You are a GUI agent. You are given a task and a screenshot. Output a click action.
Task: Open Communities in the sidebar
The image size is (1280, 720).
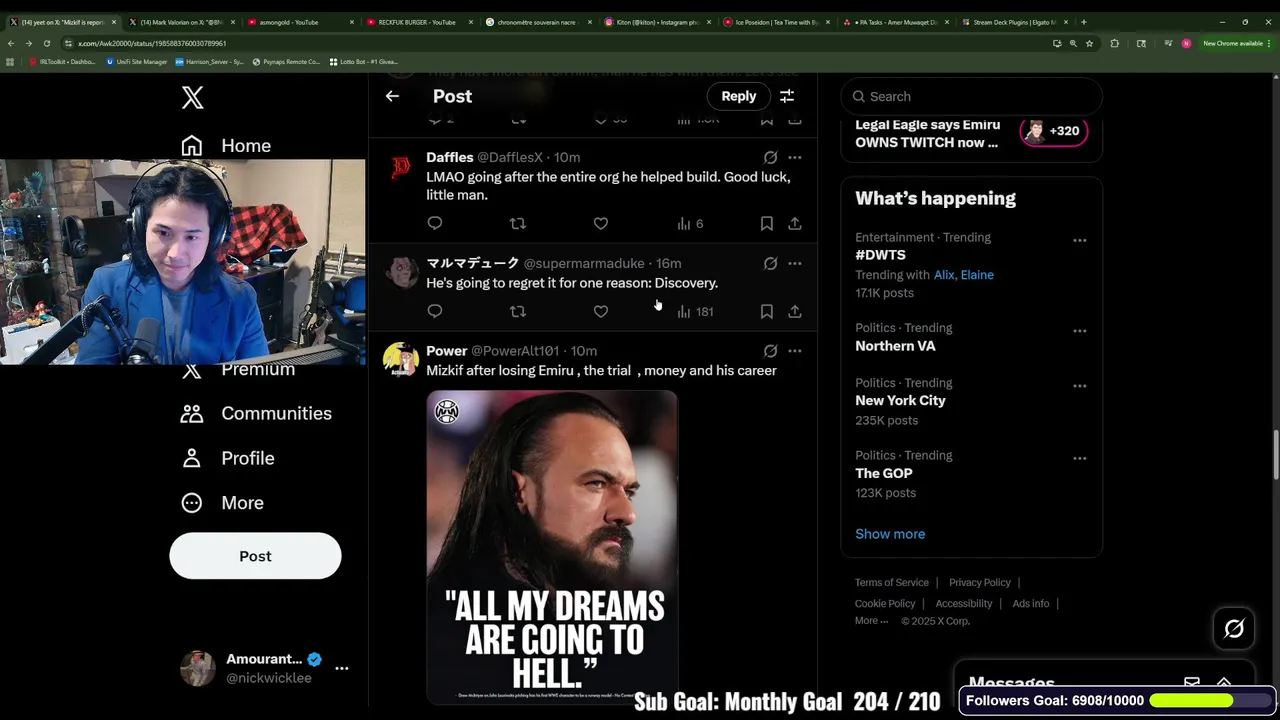(x=256, y=413)
